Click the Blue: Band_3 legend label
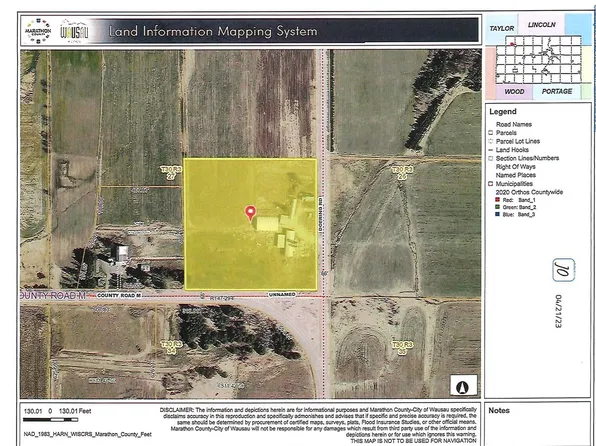The image size is (596, 446). (519, 214)
